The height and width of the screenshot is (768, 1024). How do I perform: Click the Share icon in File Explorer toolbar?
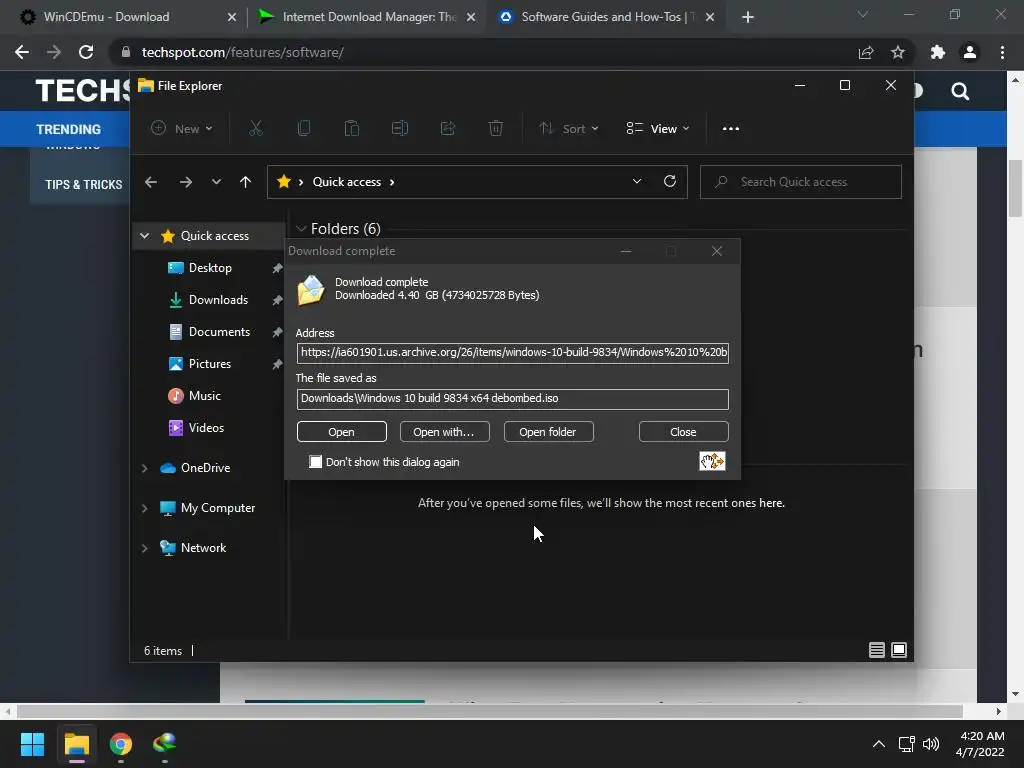pyautogui.click(x=448, y=129)
